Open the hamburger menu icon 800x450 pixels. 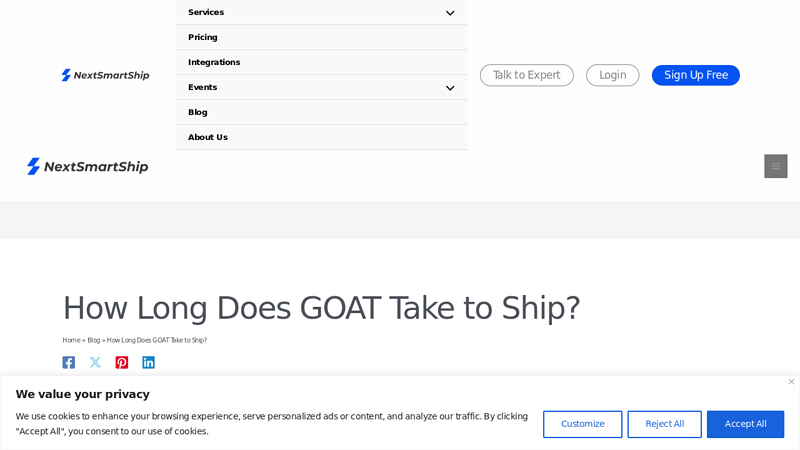tap(776, 166)
